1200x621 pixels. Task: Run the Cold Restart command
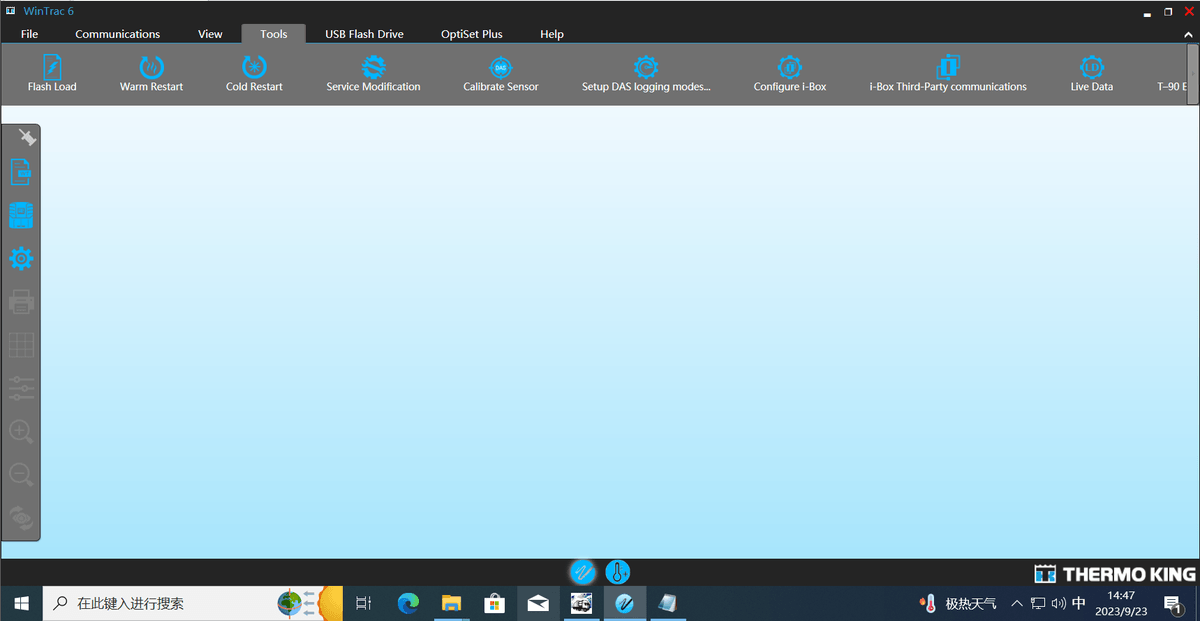coord(254,74)
